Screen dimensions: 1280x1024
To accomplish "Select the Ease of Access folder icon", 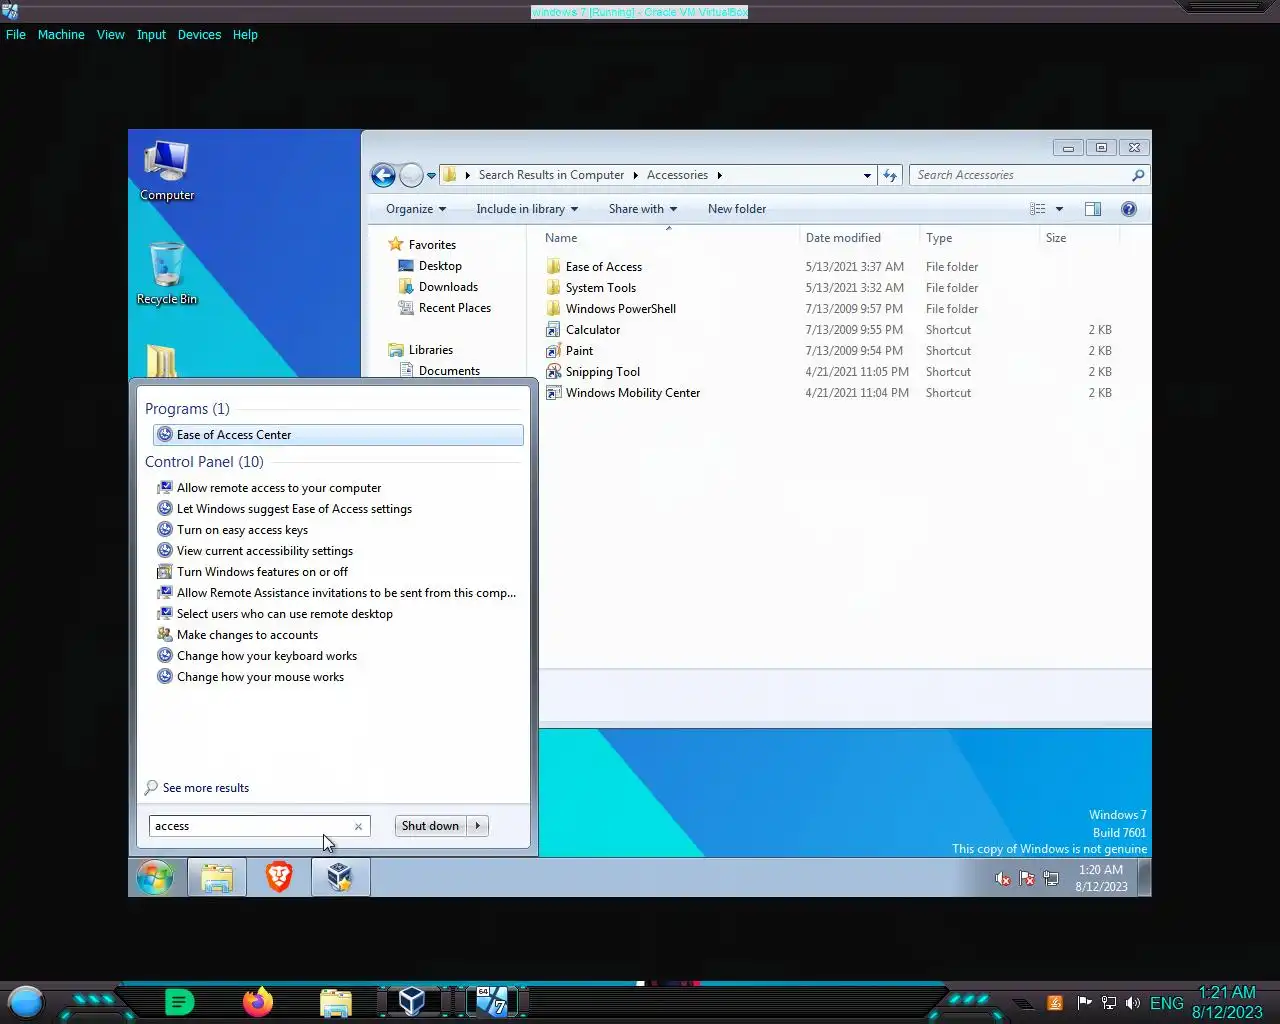I will click(x=553, y=267).
